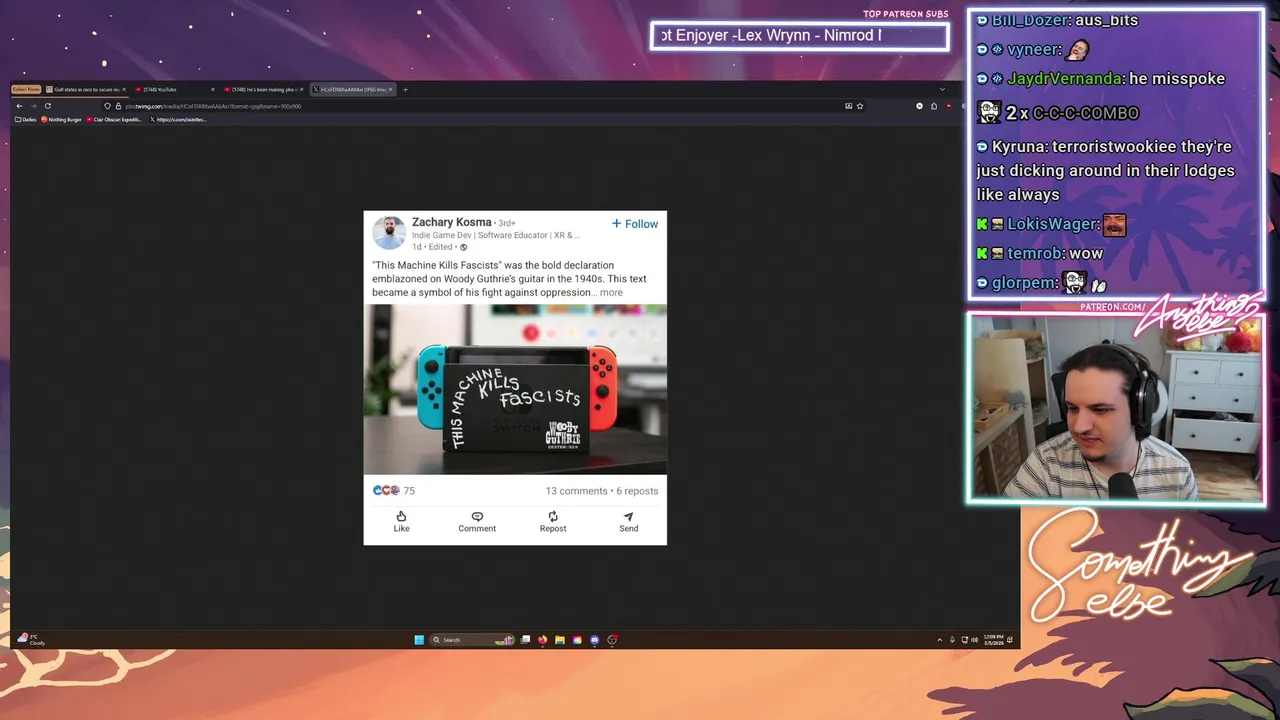Click the Comment speech bubble button

pos(477,522)
